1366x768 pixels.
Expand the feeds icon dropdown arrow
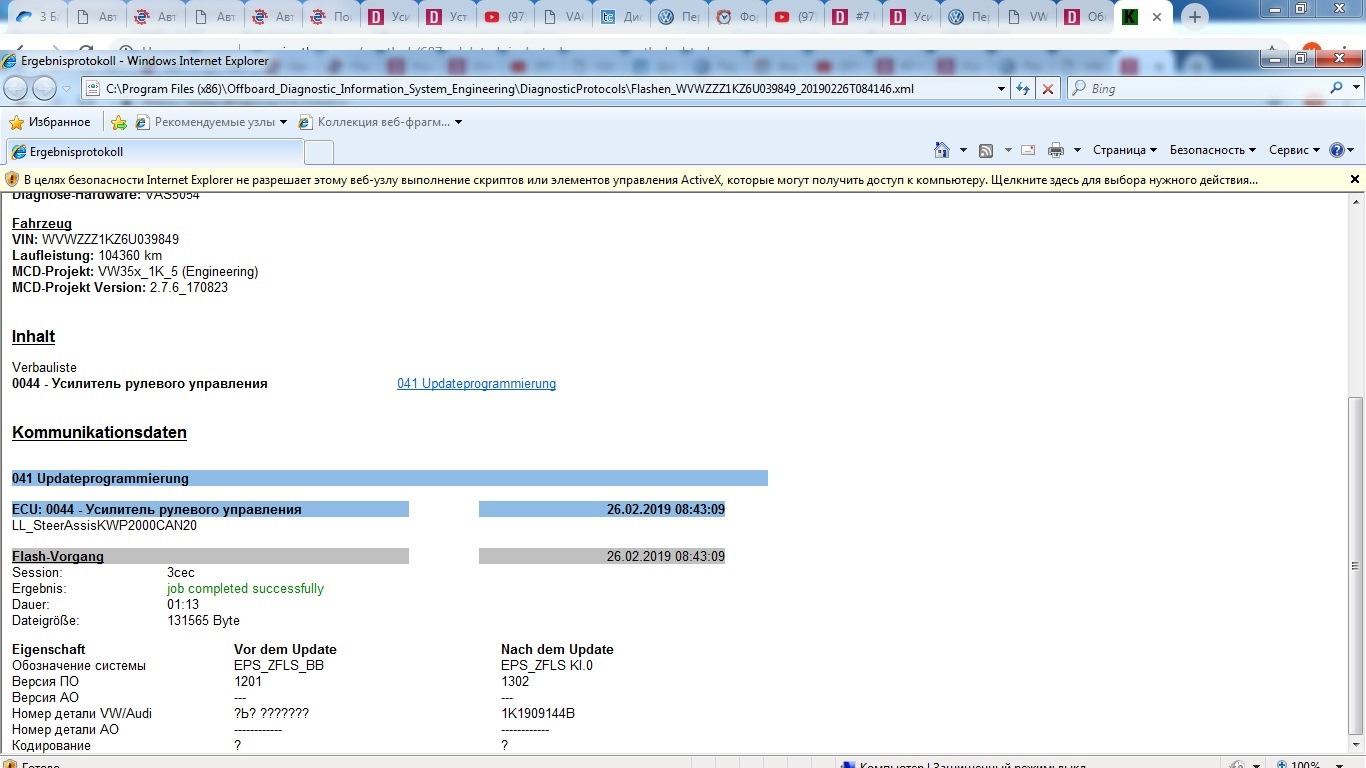click(1008, 150)
